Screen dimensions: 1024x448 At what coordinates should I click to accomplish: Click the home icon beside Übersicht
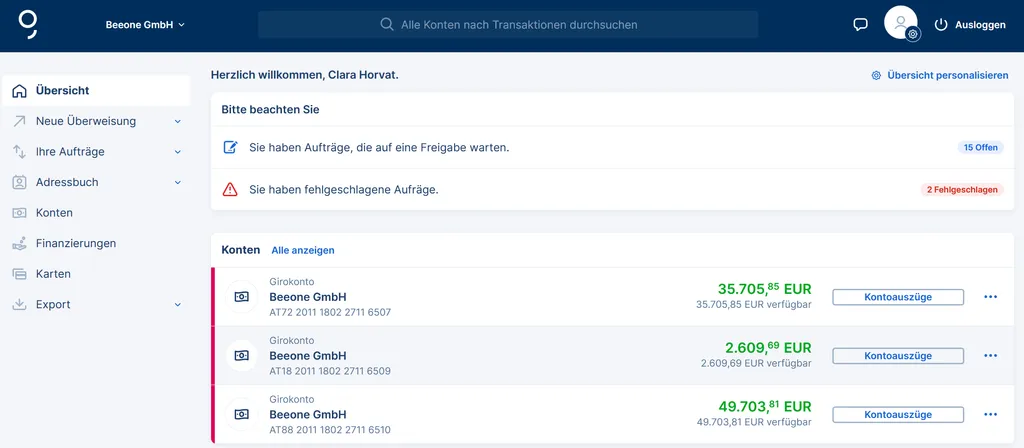coord(20,91)
